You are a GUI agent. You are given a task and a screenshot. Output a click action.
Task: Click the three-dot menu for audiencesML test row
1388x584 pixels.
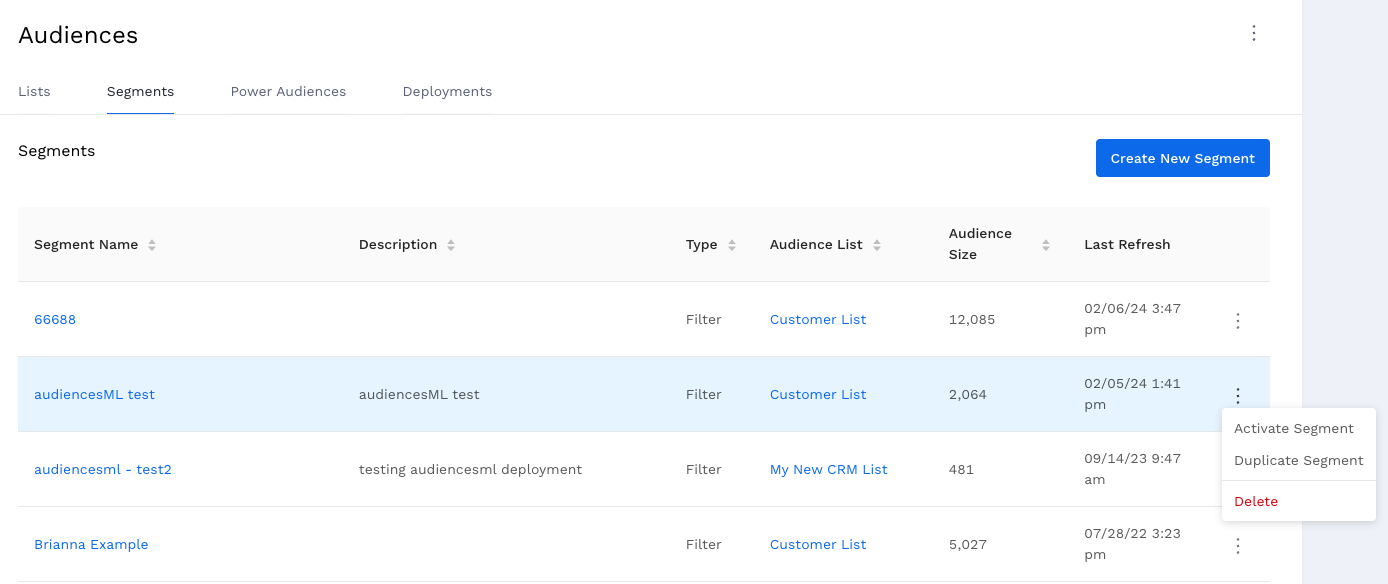click(x=1238, y=396)
